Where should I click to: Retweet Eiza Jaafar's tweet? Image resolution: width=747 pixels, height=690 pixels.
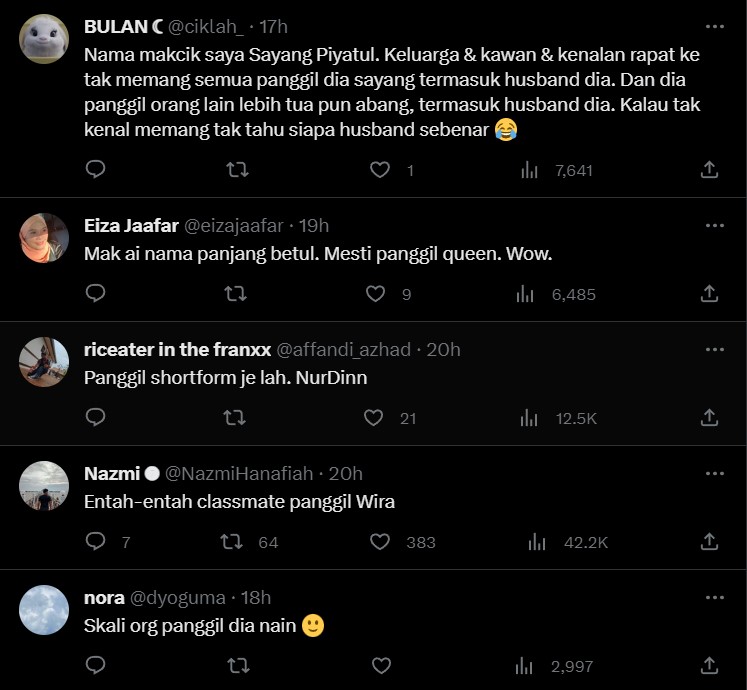[235, 294]
